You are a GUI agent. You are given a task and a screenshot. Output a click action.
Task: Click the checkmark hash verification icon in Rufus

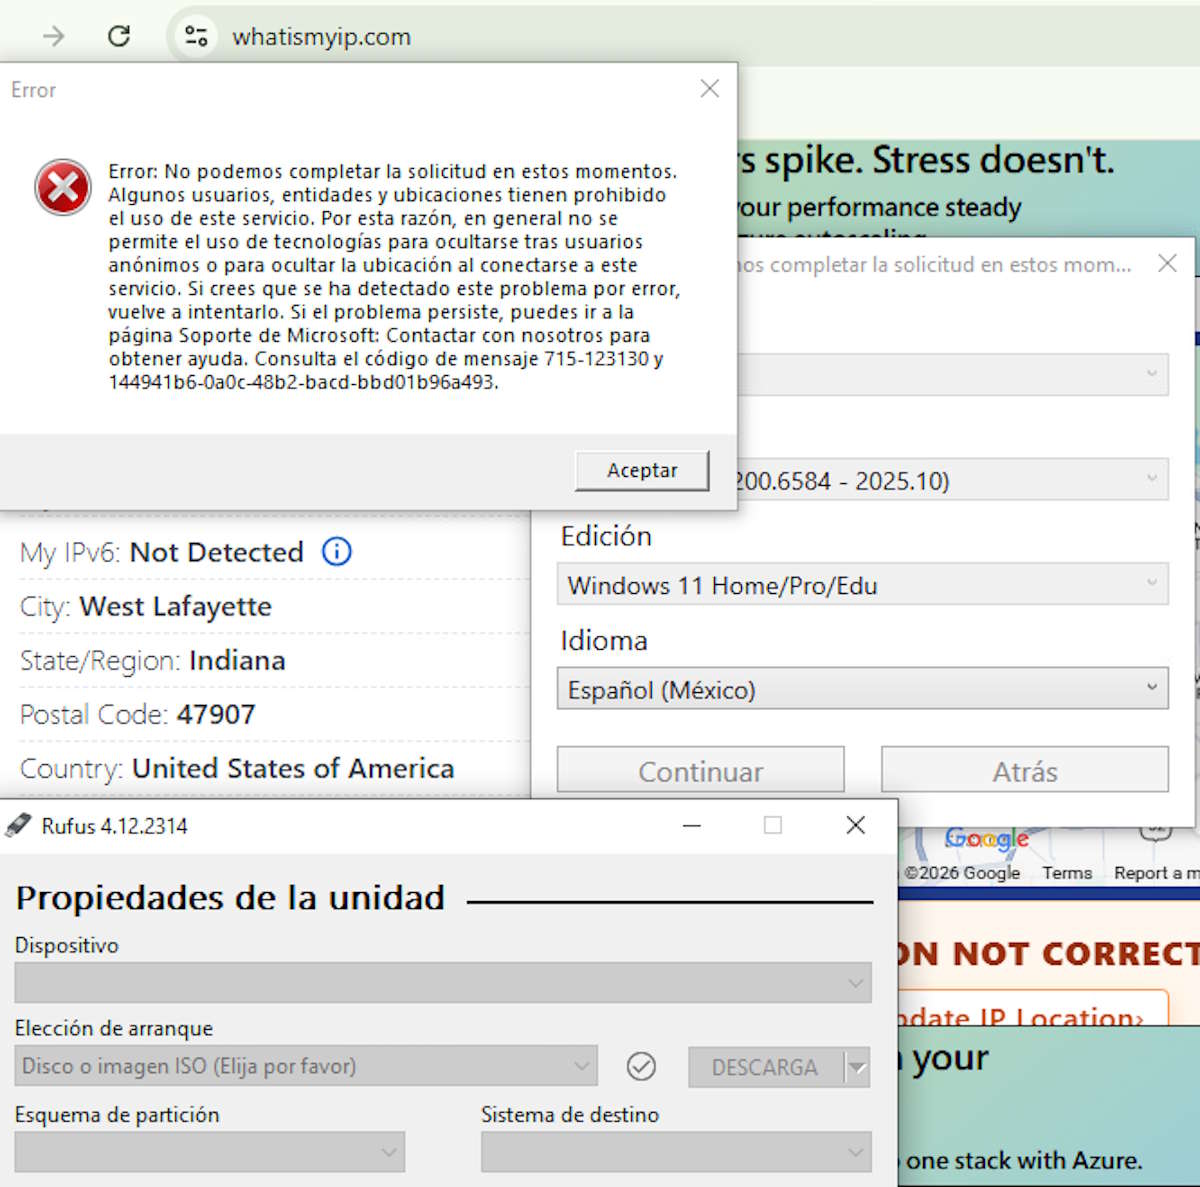[641, 1067]
